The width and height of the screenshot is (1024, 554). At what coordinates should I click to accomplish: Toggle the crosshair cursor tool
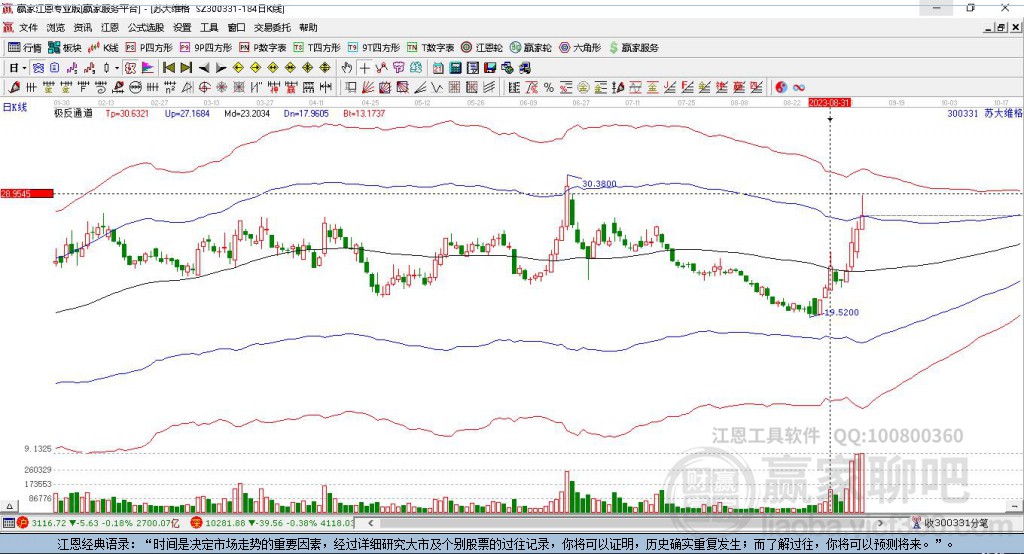coord(365,67)
